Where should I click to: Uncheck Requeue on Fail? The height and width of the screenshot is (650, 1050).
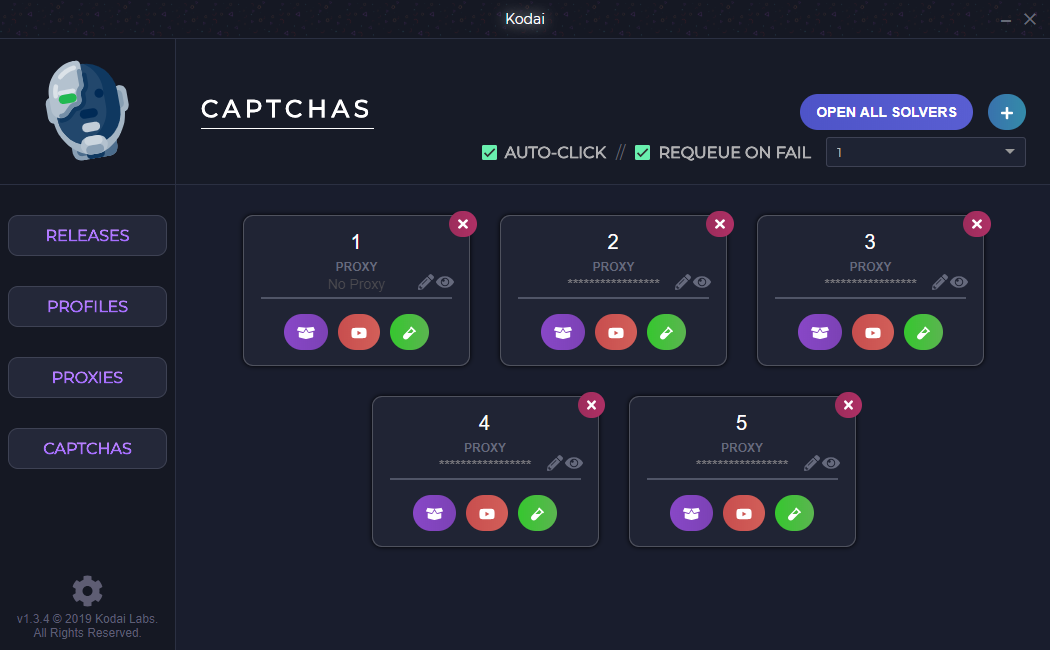[x=642, y=153]
